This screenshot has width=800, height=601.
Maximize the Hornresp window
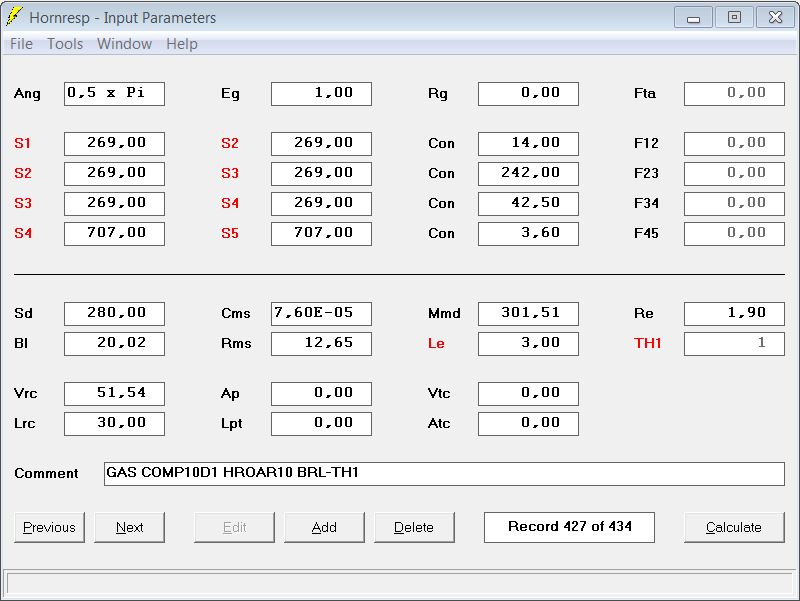(734, 17)
